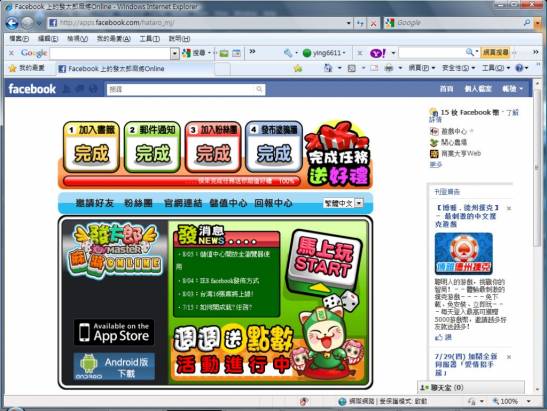This screenshot has height=411, width=547.
Task: Click the favorites star icon
Action: tap(13, 68)
